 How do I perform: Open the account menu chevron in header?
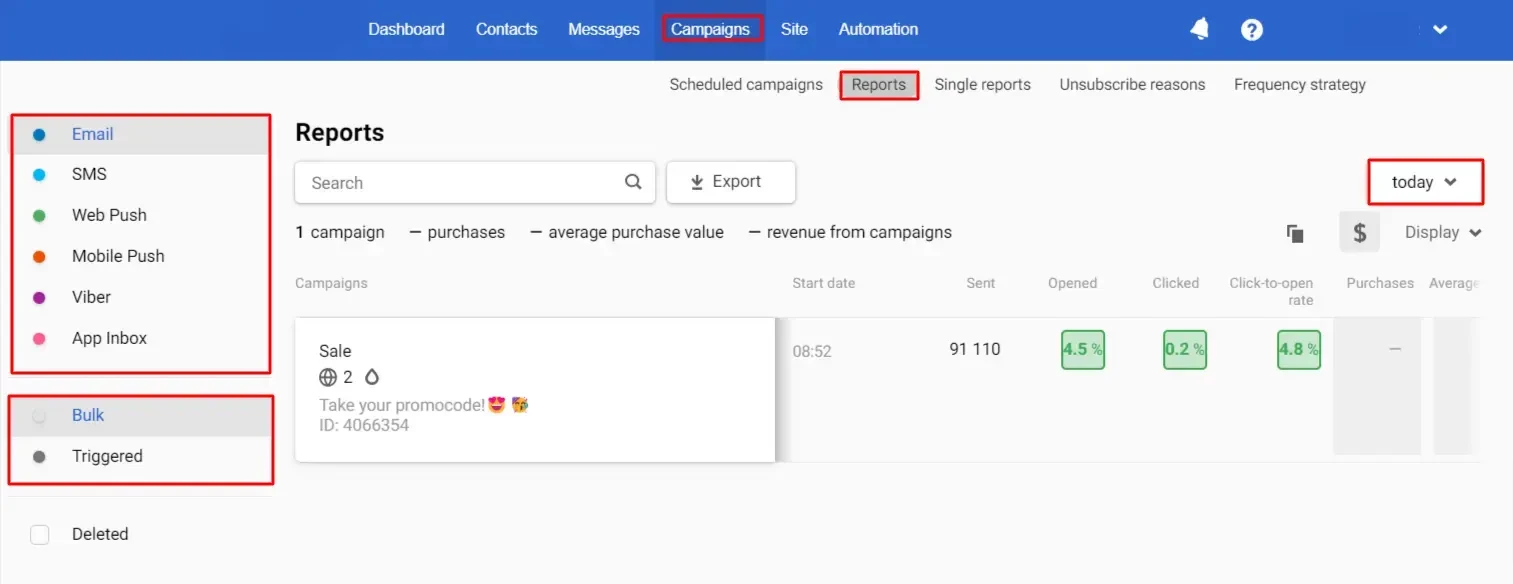(x=1440, y=30)
